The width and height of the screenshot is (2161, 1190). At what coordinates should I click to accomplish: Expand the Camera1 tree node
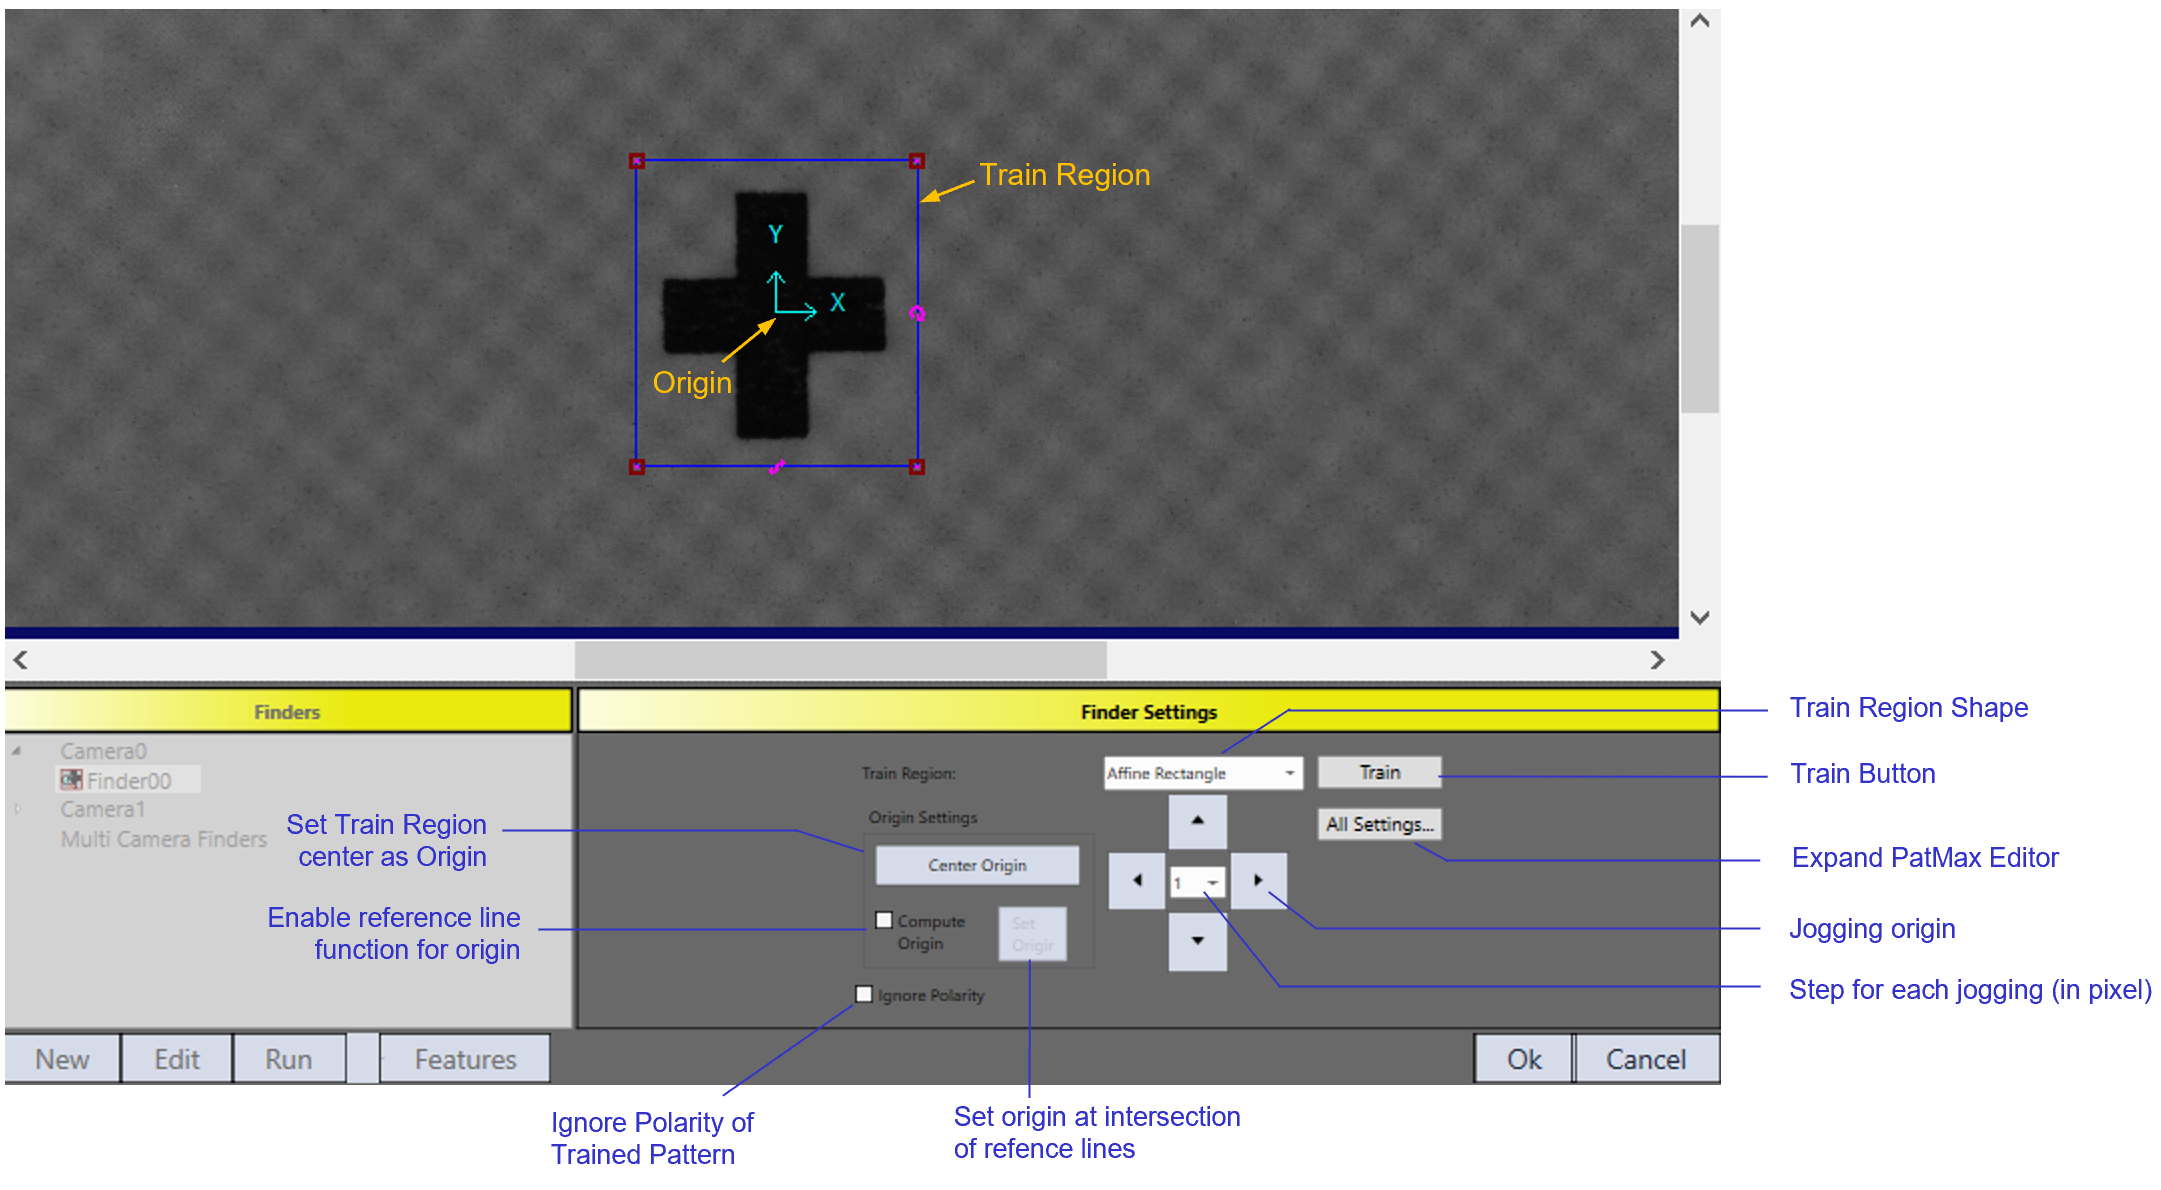pos(17,809)
